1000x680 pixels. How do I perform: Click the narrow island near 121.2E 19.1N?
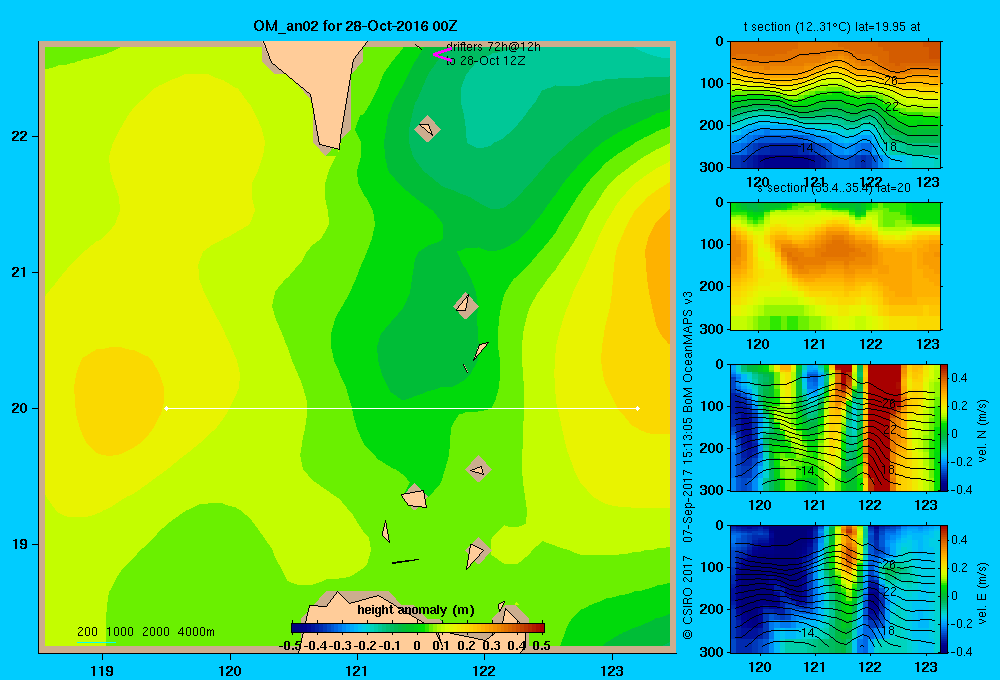coord(386,531)
